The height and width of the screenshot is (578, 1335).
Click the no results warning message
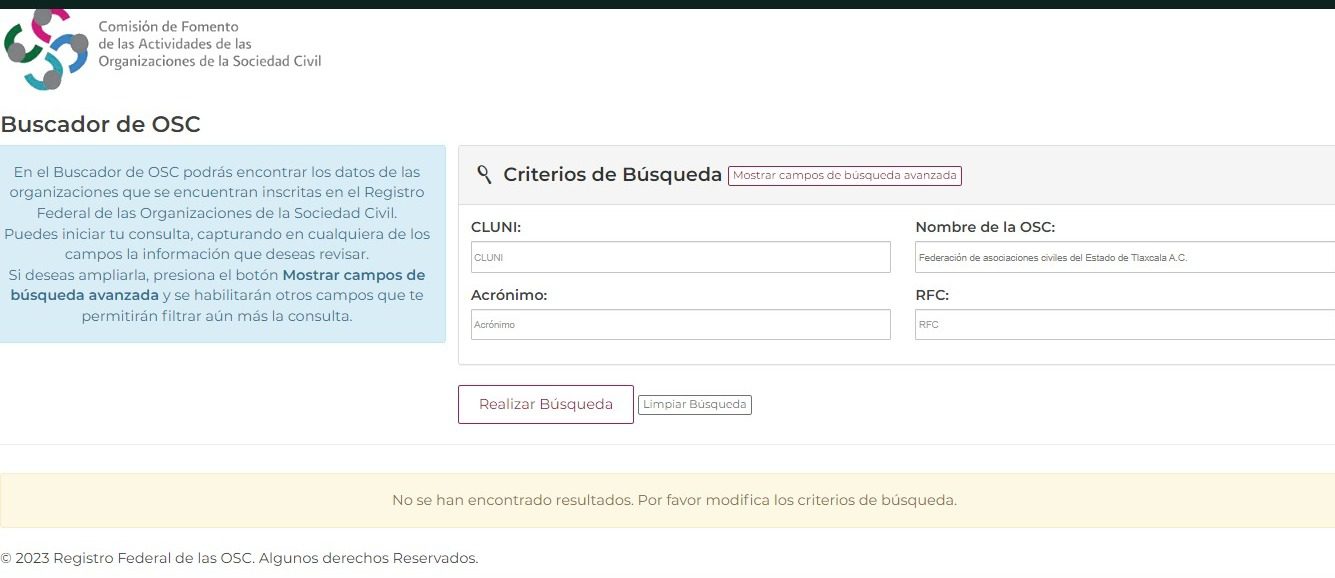click(x=675, y=500)
